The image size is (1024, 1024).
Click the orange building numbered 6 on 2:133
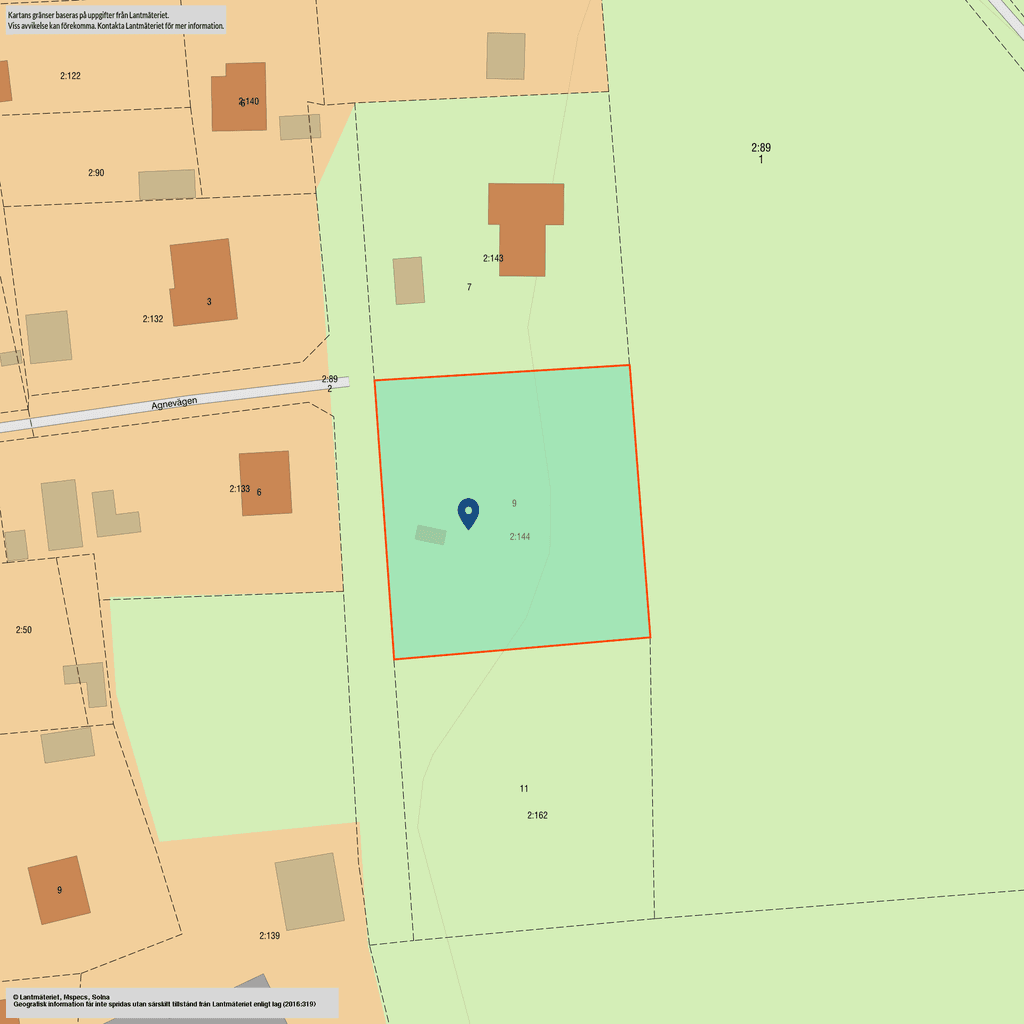click(265, 483)
